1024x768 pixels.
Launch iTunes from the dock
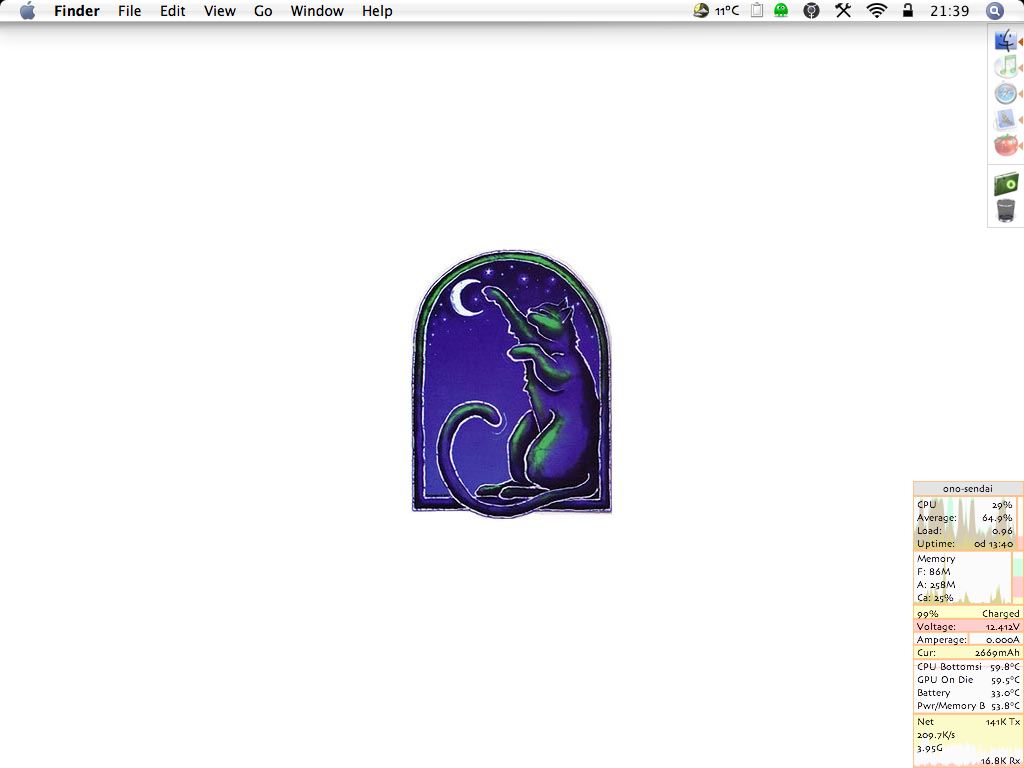click(x=1006, y=67)
